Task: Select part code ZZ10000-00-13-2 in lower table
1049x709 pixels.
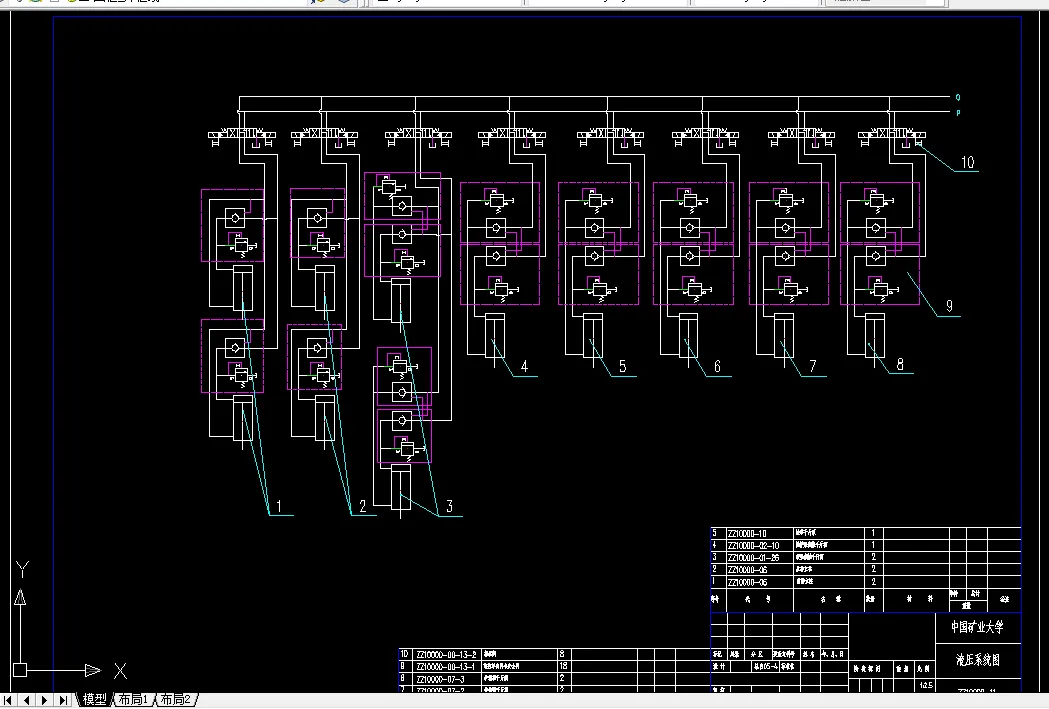Action: [446, 655]
